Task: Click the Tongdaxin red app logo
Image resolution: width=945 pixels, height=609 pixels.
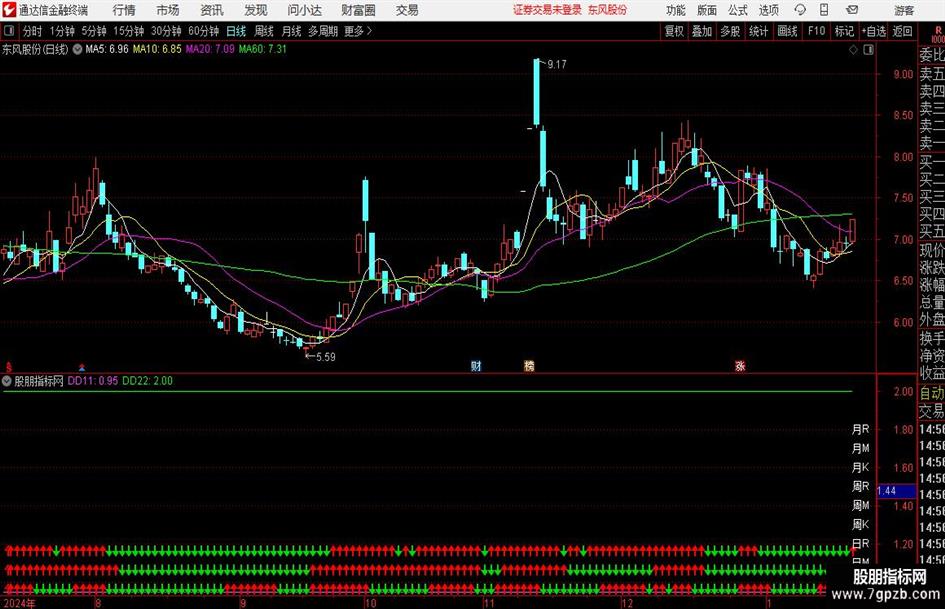Action: [9, 10]
